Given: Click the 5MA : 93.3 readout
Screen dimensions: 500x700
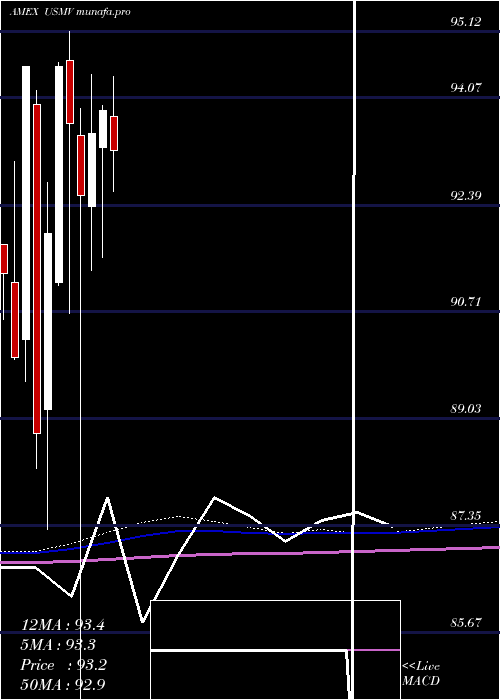Looking at the screenshot, I should [58, 645].
